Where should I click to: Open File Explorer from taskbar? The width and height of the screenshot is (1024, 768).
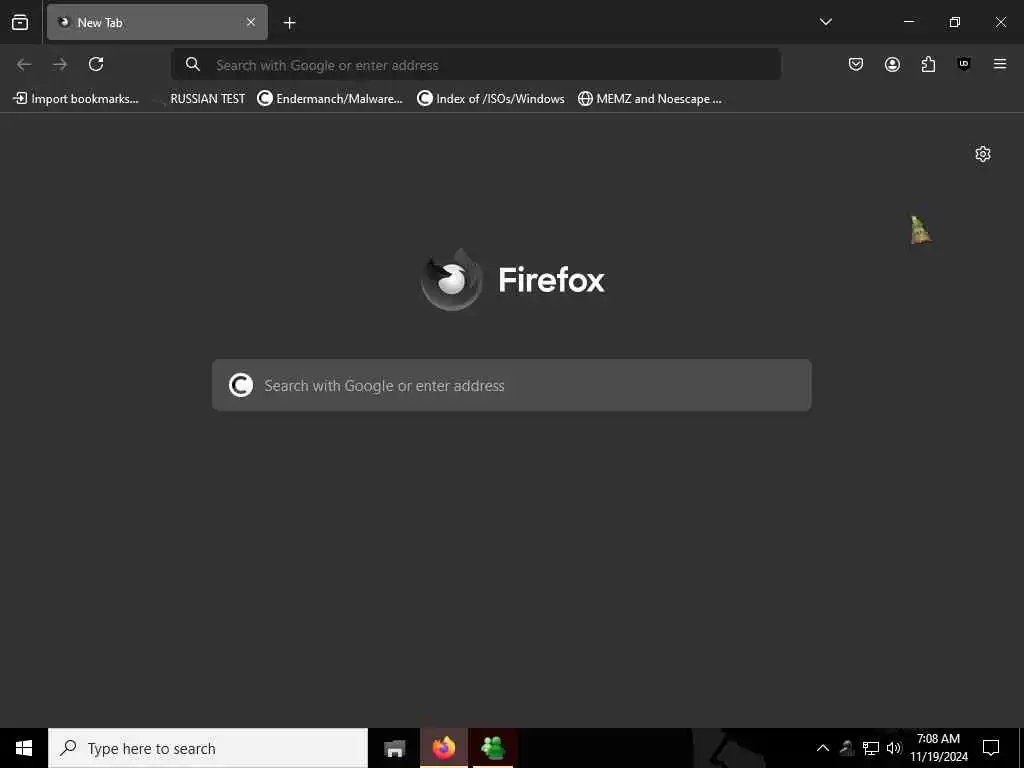(x=394, y=748)
